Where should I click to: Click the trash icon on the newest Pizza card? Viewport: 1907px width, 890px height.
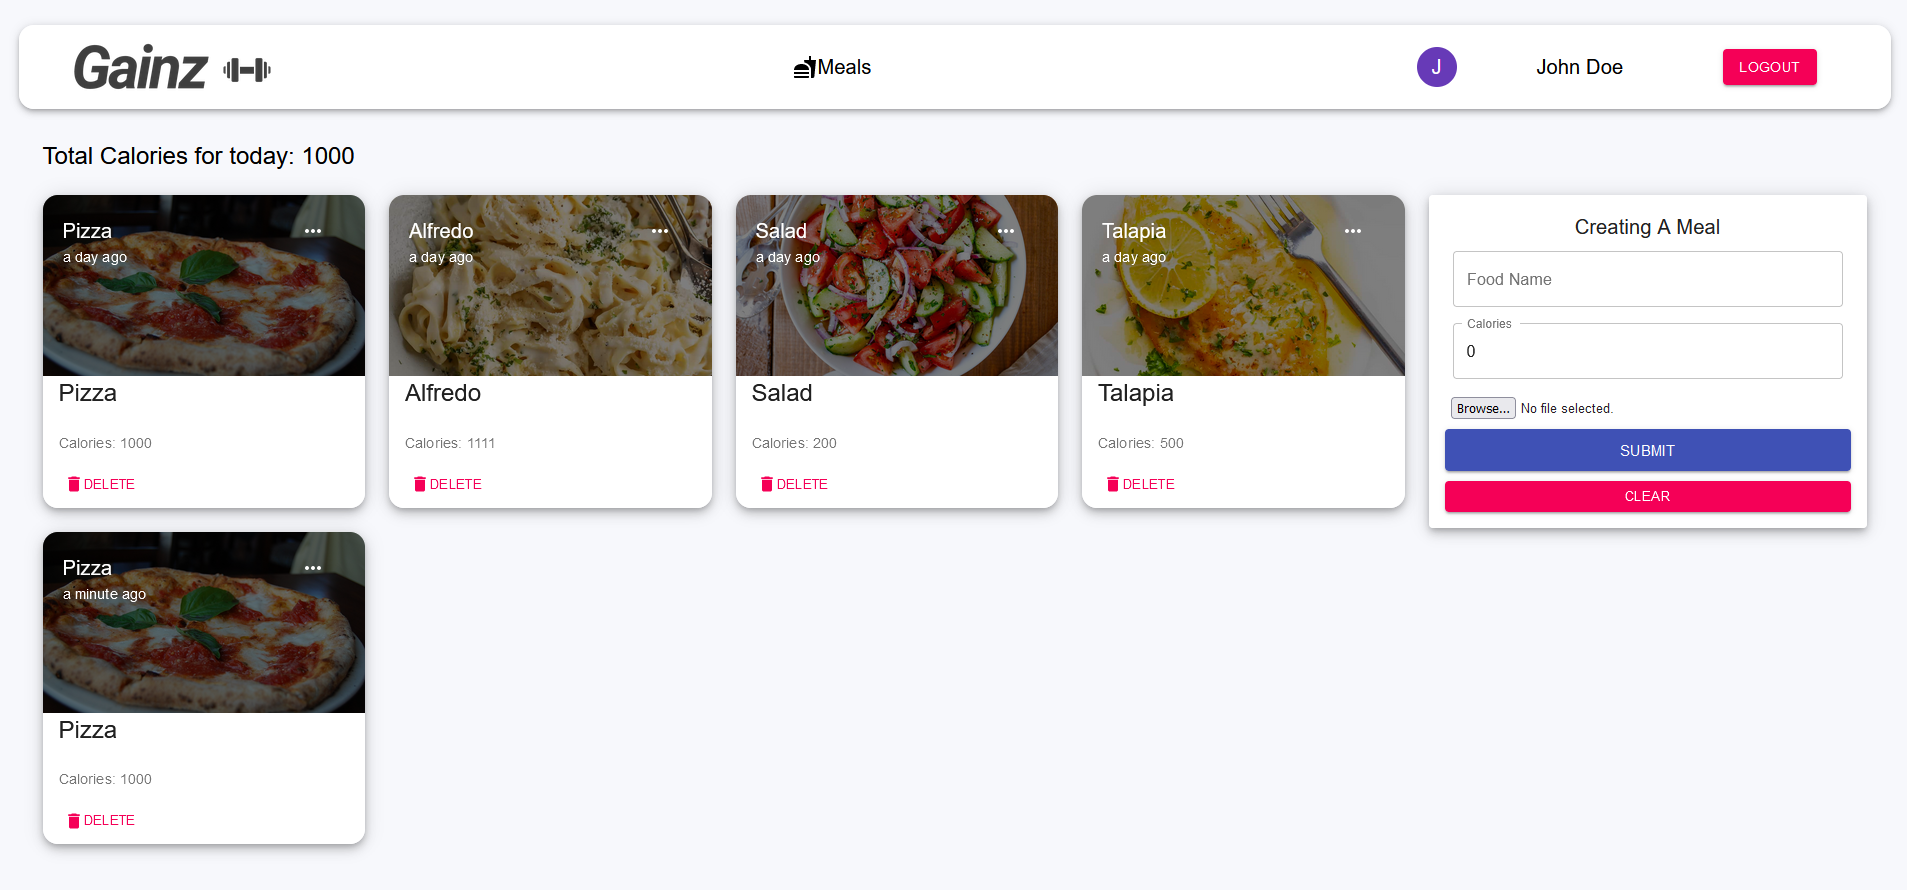pos(73,820)
